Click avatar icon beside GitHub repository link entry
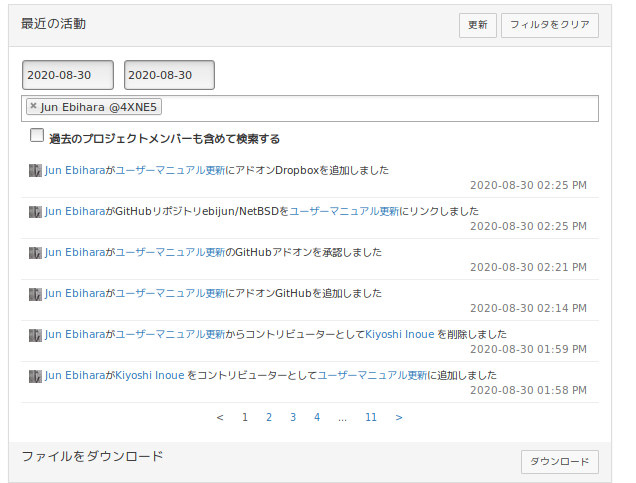Screen dimensions: 636x483 pyautogui.click(x=35, y=211)
